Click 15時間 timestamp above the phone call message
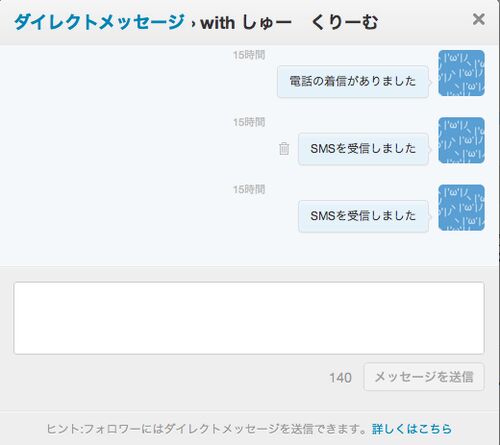The image size is (500, 445). [x=249, y=55]
